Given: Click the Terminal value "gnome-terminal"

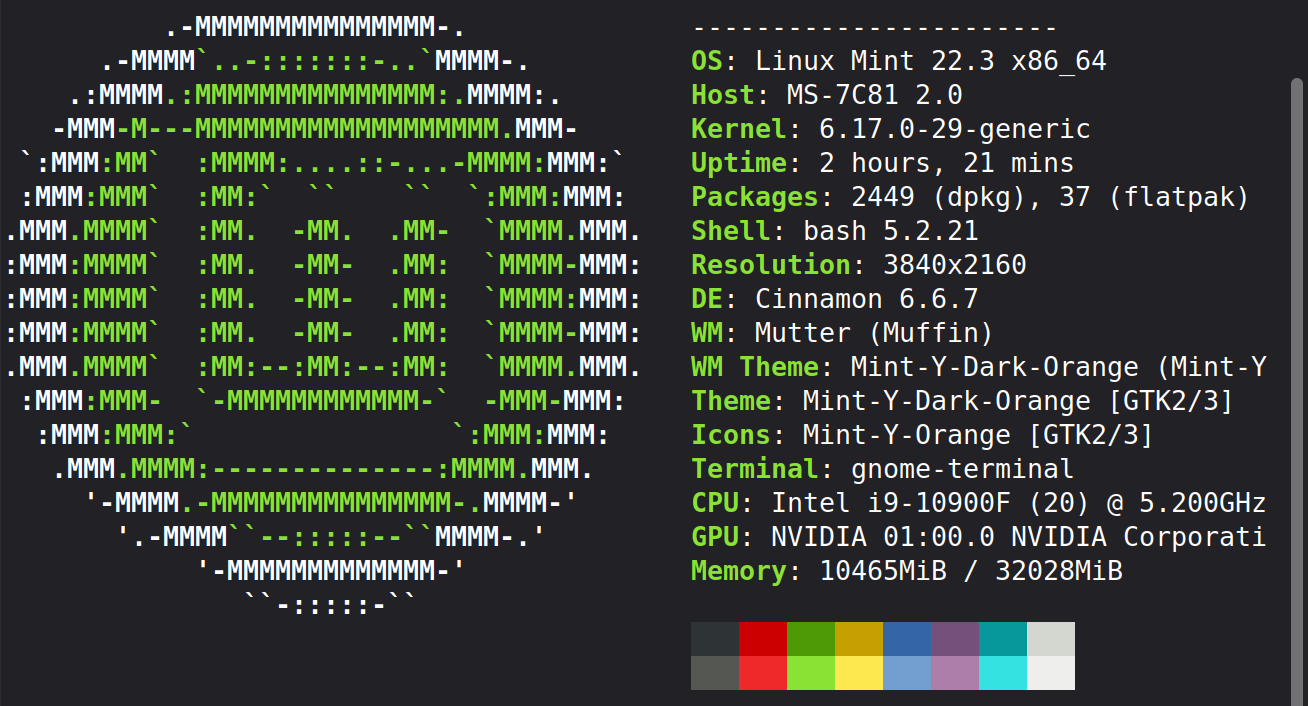Looking at the screenshot, I should point(963,470).
